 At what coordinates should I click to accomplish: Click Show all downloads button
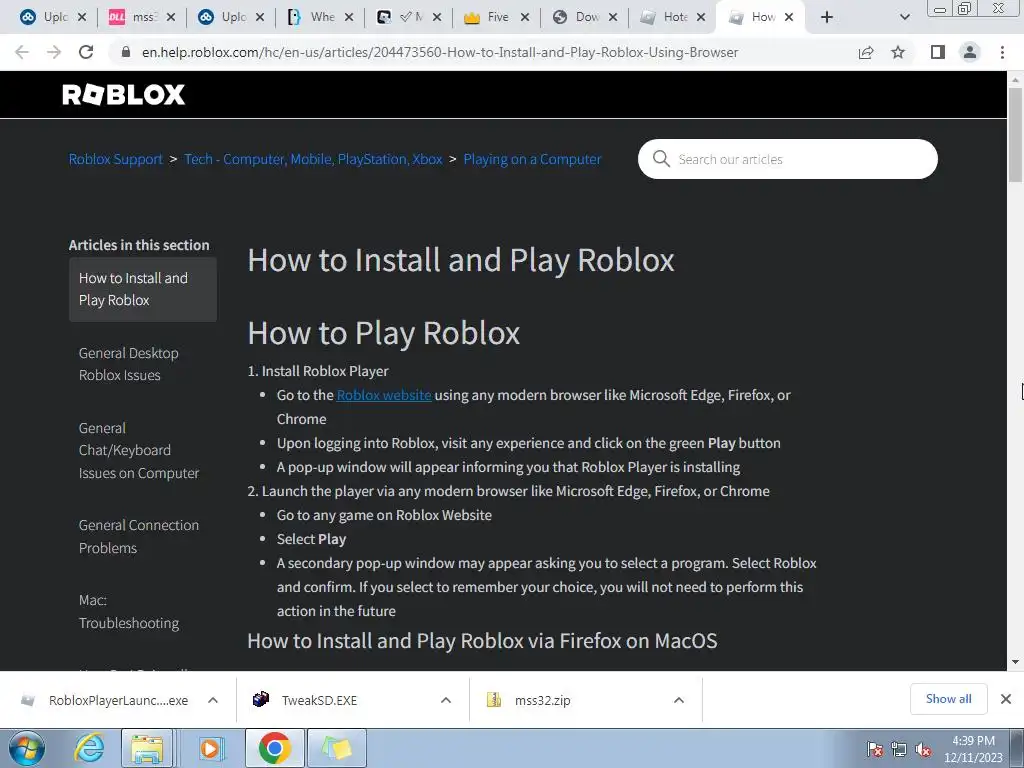(948, 699)
